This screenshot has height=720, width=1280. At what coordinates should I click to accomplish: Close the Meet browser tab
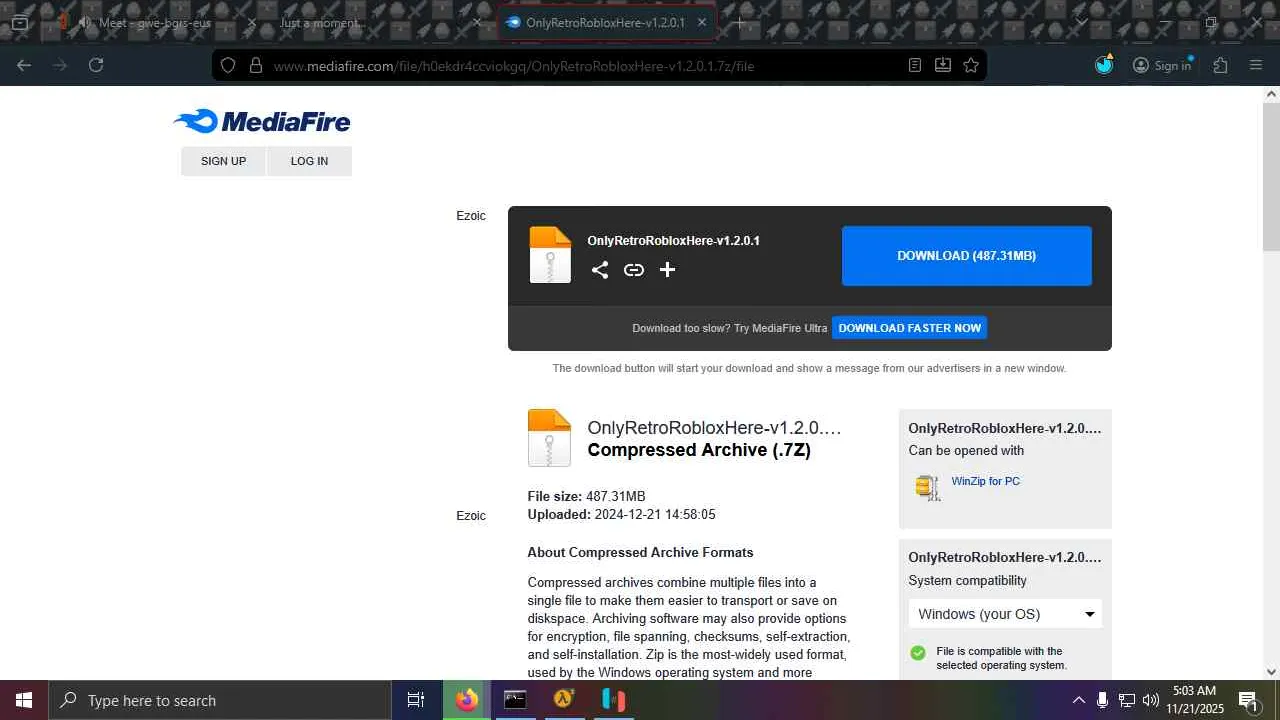(251, 22)
